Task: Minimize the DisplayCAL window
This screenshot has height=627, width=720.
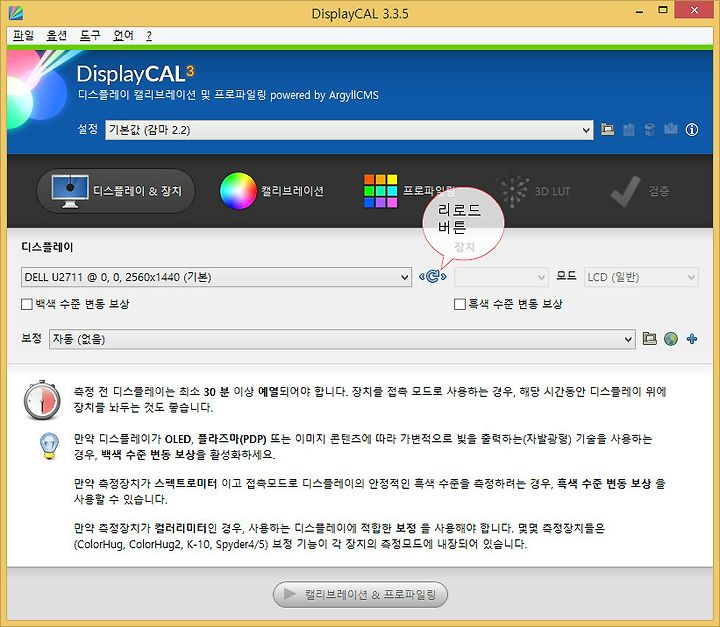Action: pyautogui.click(x=639, y=11)
